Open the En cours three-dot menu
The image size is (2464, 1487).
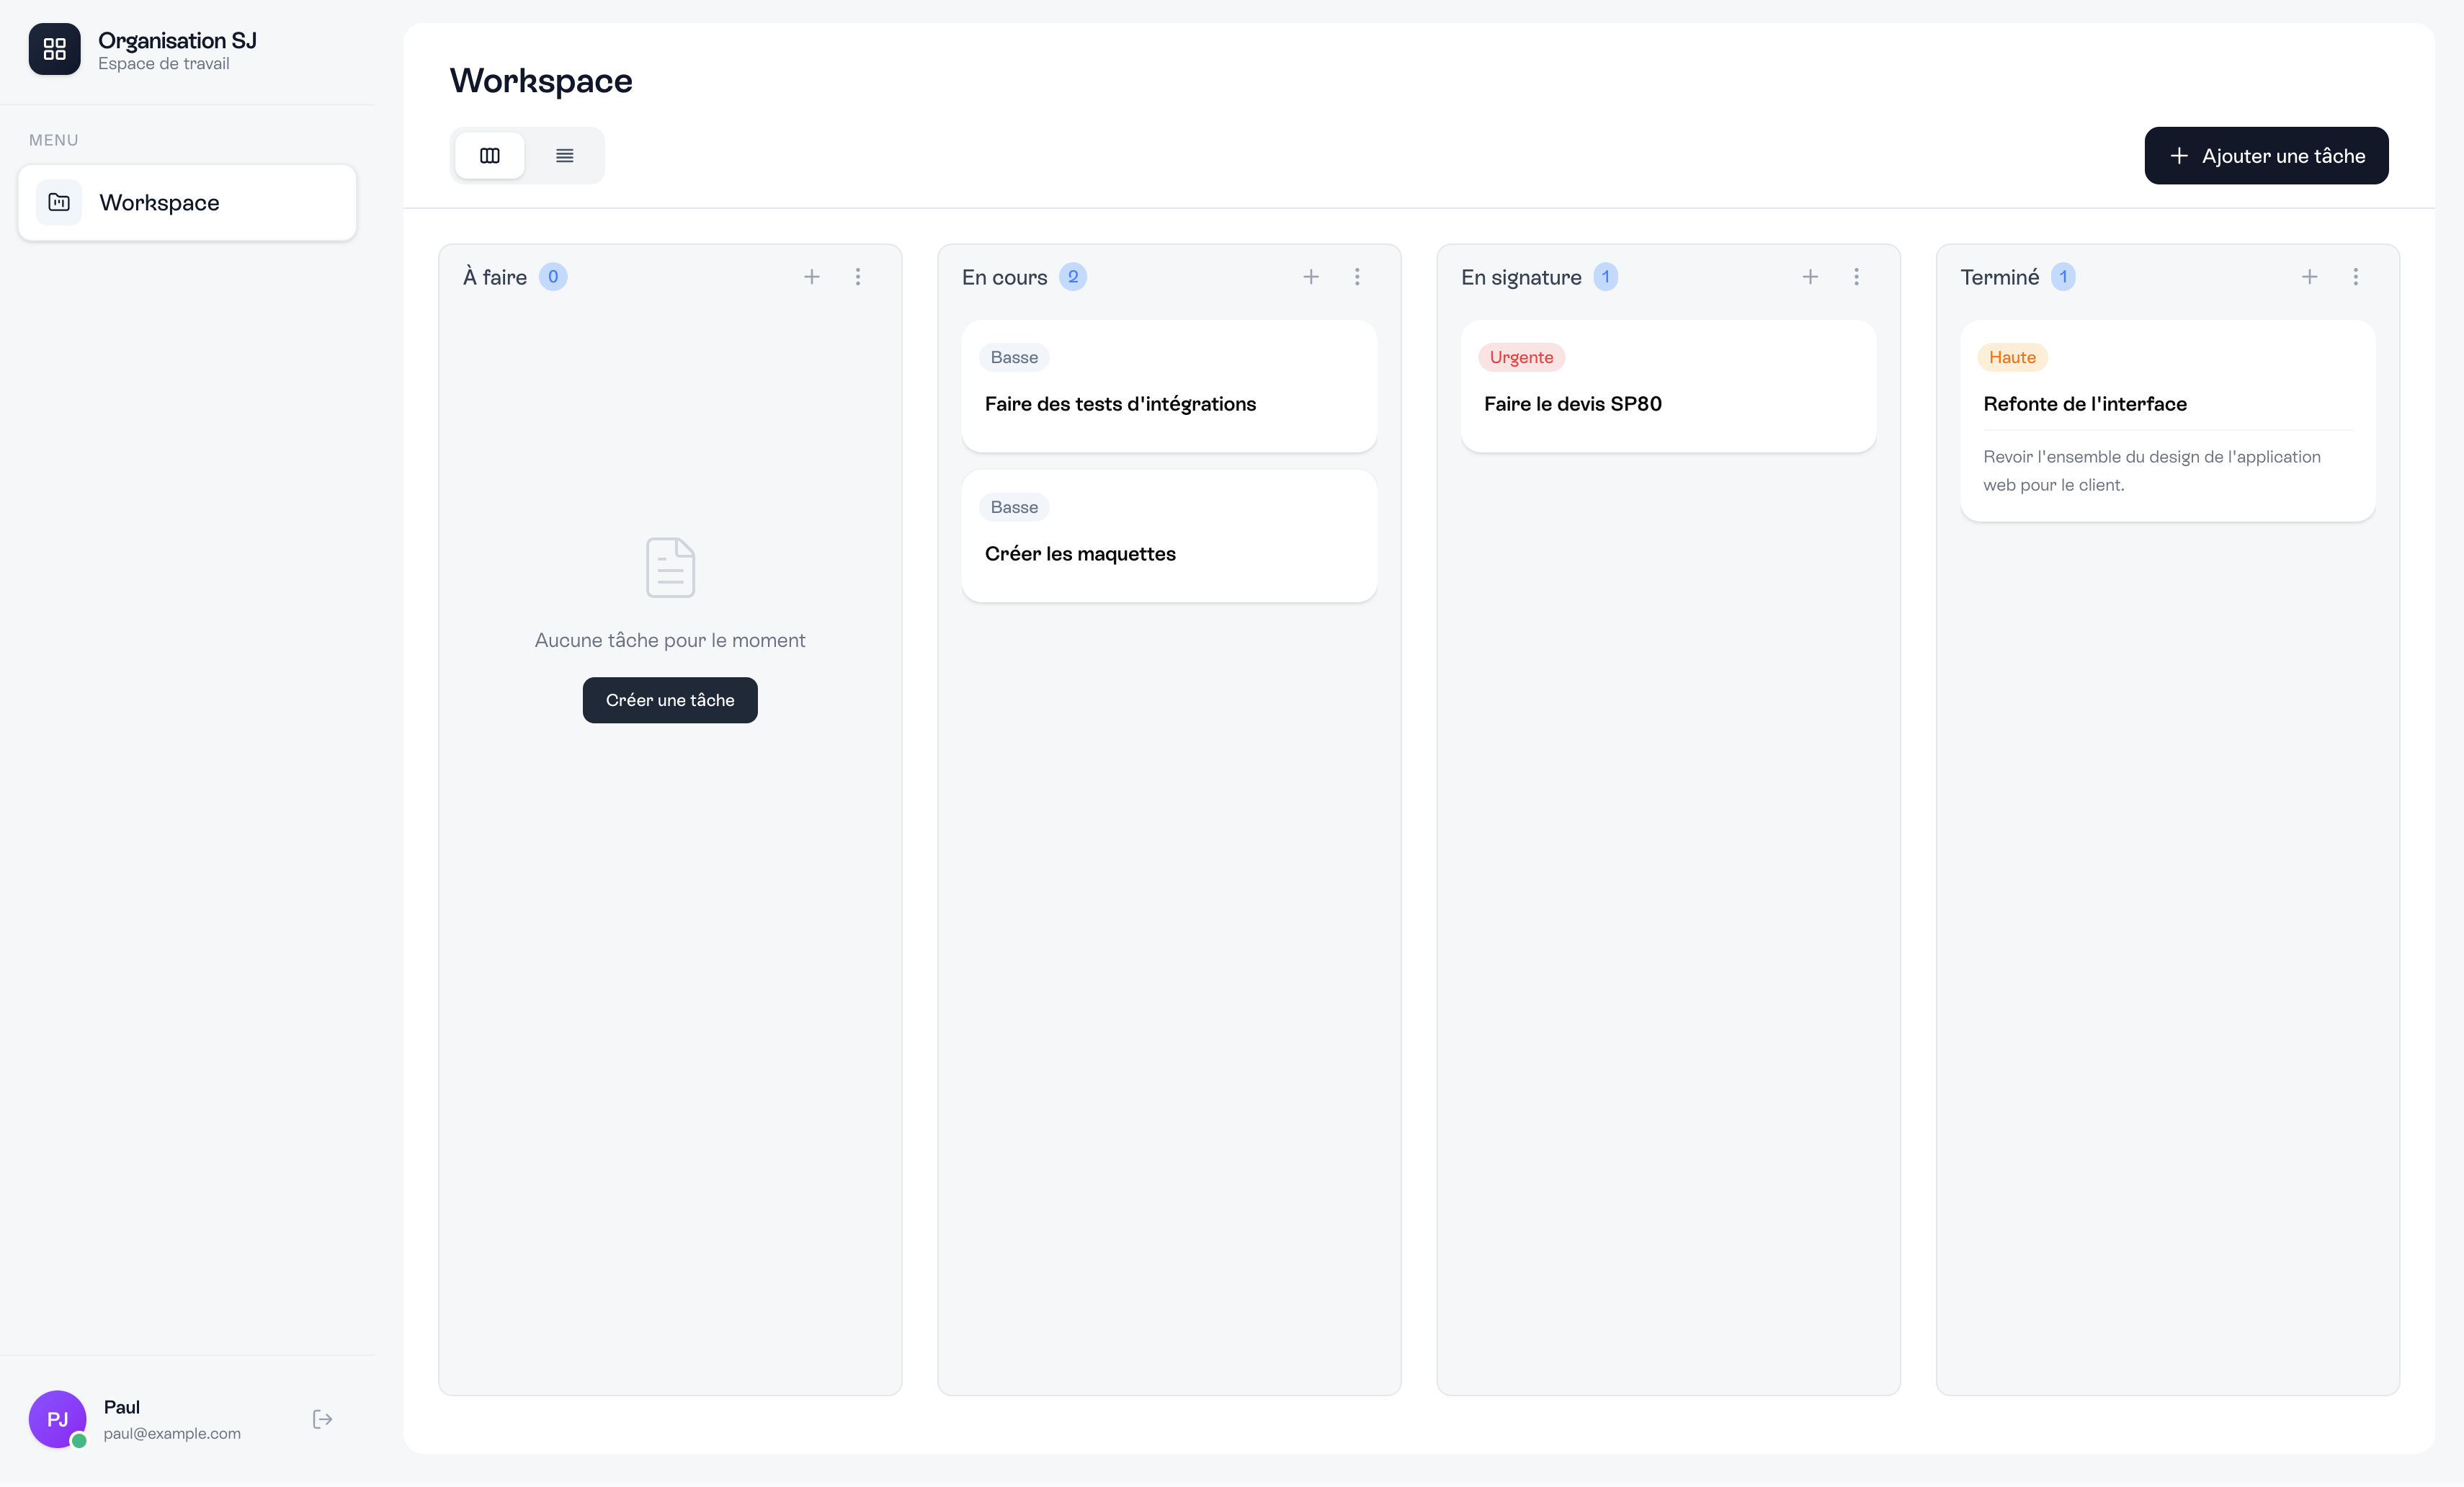1356,277
